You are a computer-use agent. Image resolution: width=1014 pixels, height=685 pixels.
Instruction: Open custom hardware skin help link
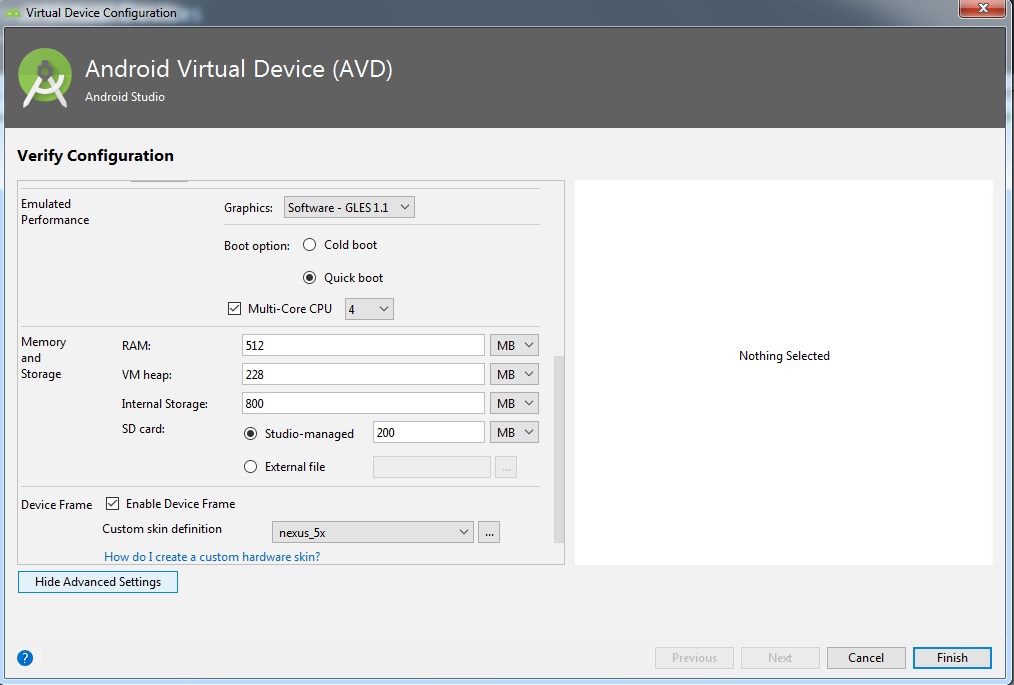pyautogui.click(x=212, y=557)
